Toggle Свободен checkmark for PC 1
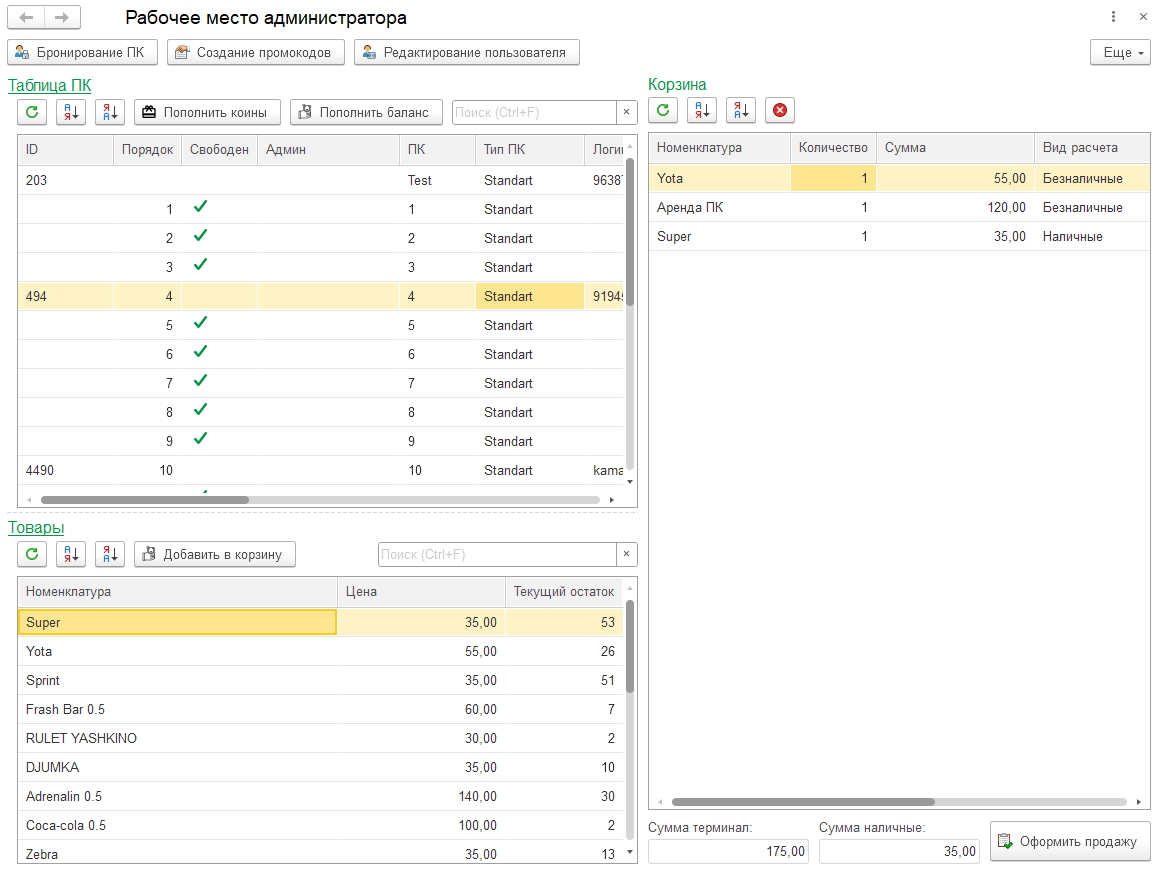The height and width of the screenshot is (873, 1164). tap(200, 208)
